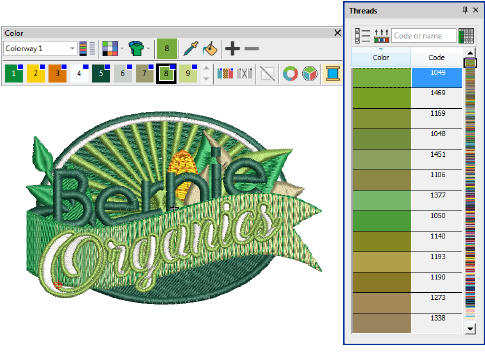Click the 1050 thread color swatch

point(382,221)
